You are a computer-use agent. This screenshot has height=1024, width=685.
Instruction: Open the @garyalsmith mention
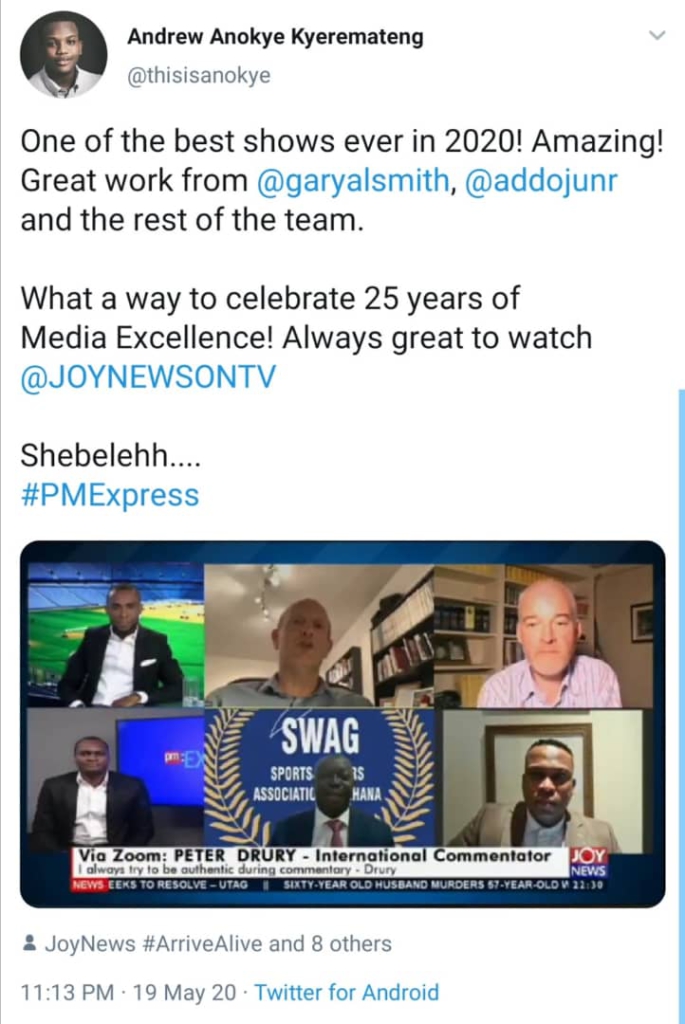pos(353,180)
